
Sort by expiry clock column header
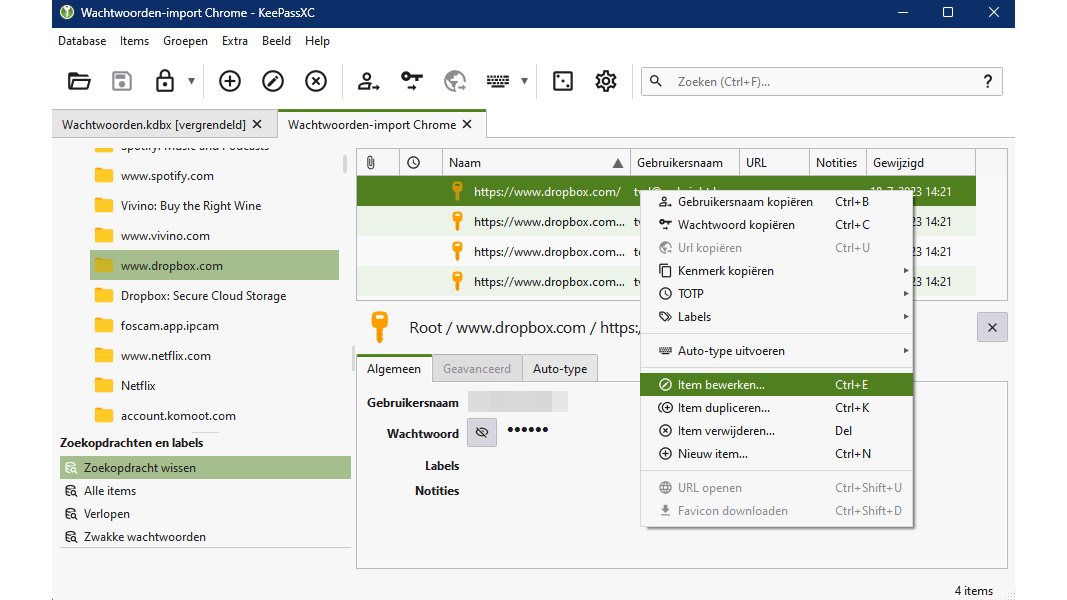(x=421, y=163)
